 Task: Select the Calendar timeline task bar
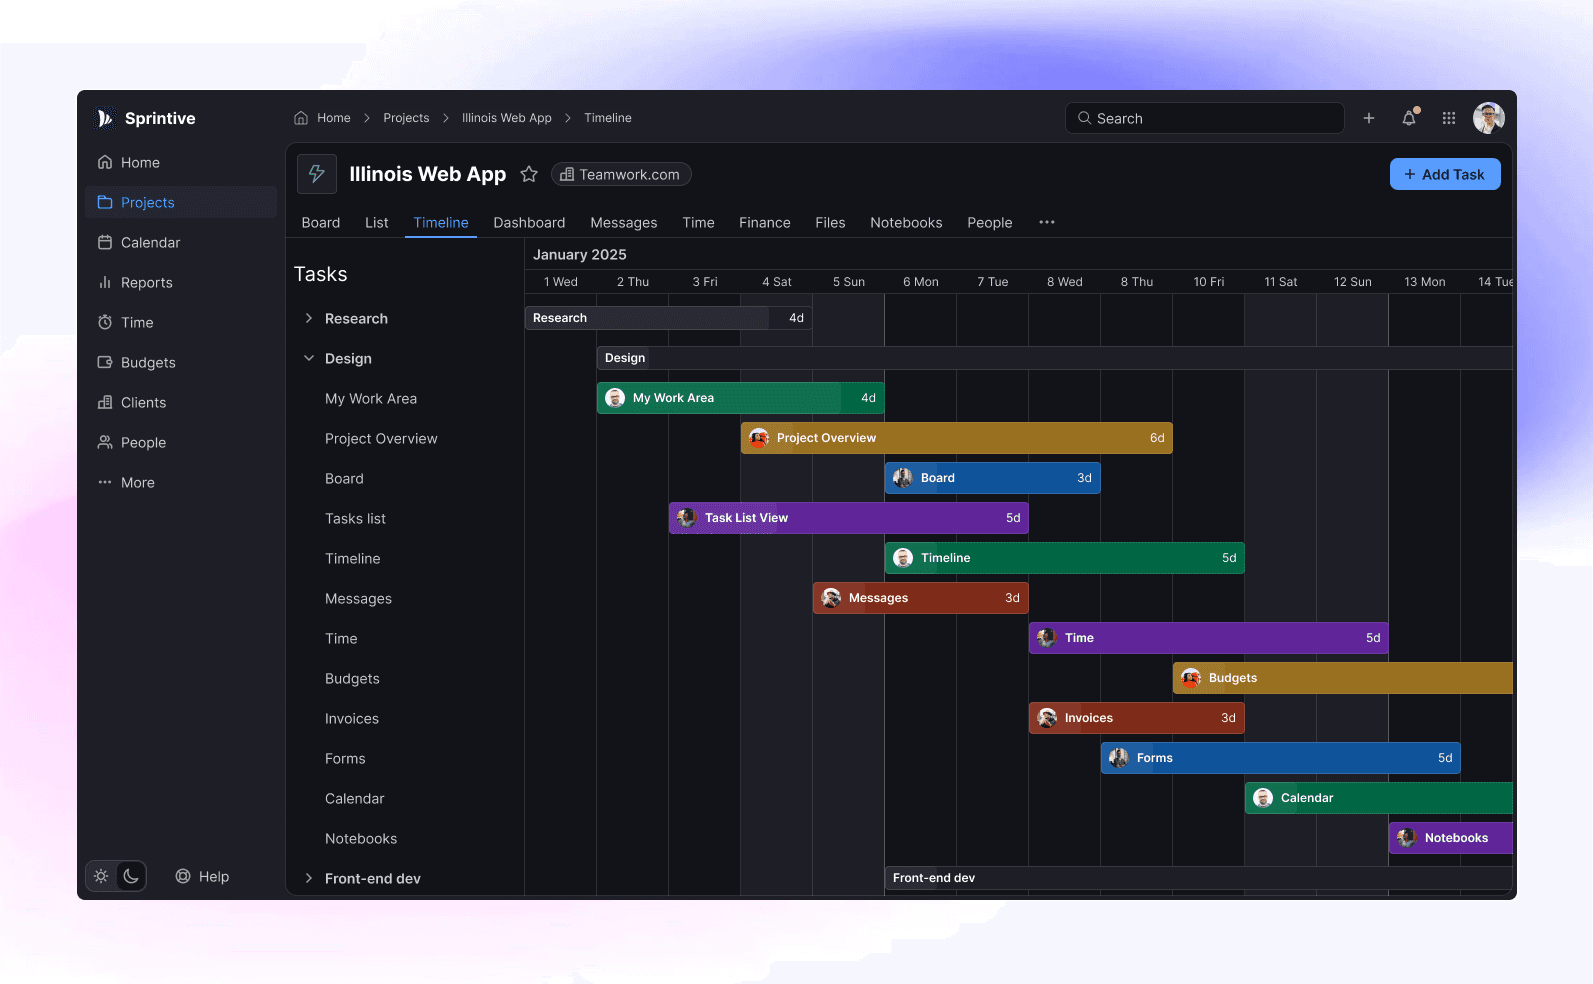(1379, 798)
